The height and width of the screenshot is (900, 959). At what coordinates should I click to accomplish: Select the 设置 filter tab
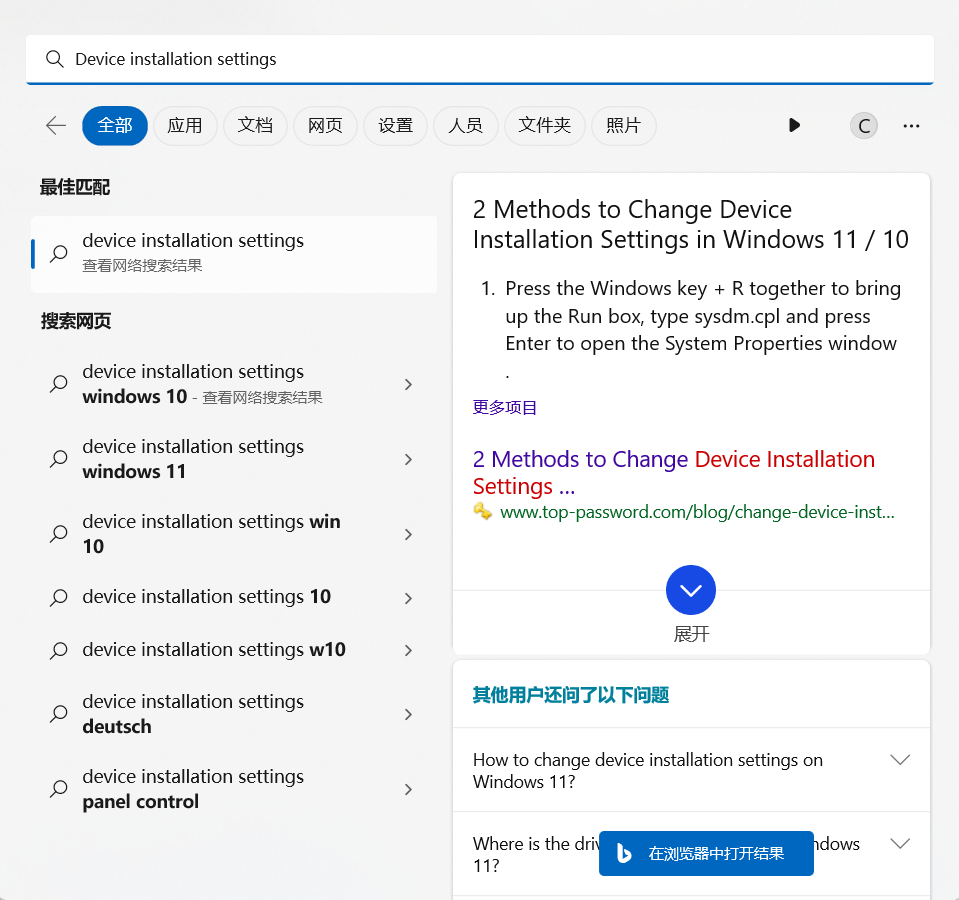click(395, 125)
